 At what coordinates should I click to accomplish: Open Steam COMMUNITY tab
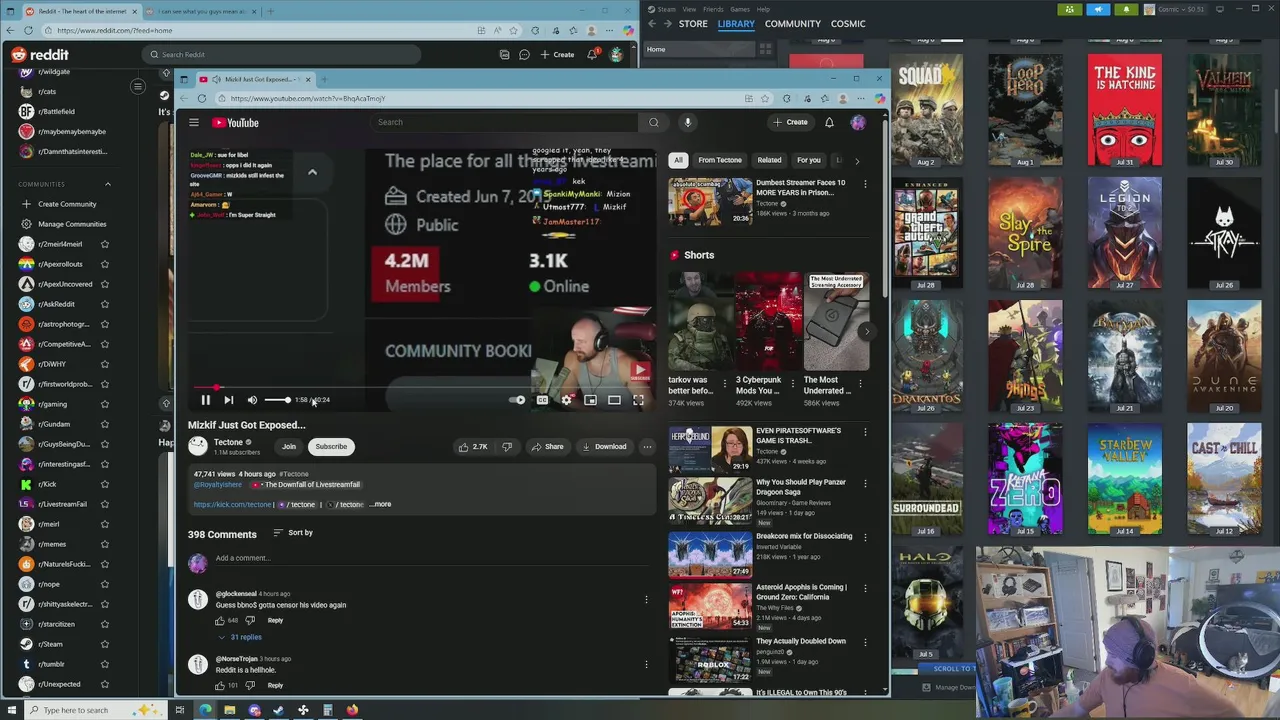point(792,23)
